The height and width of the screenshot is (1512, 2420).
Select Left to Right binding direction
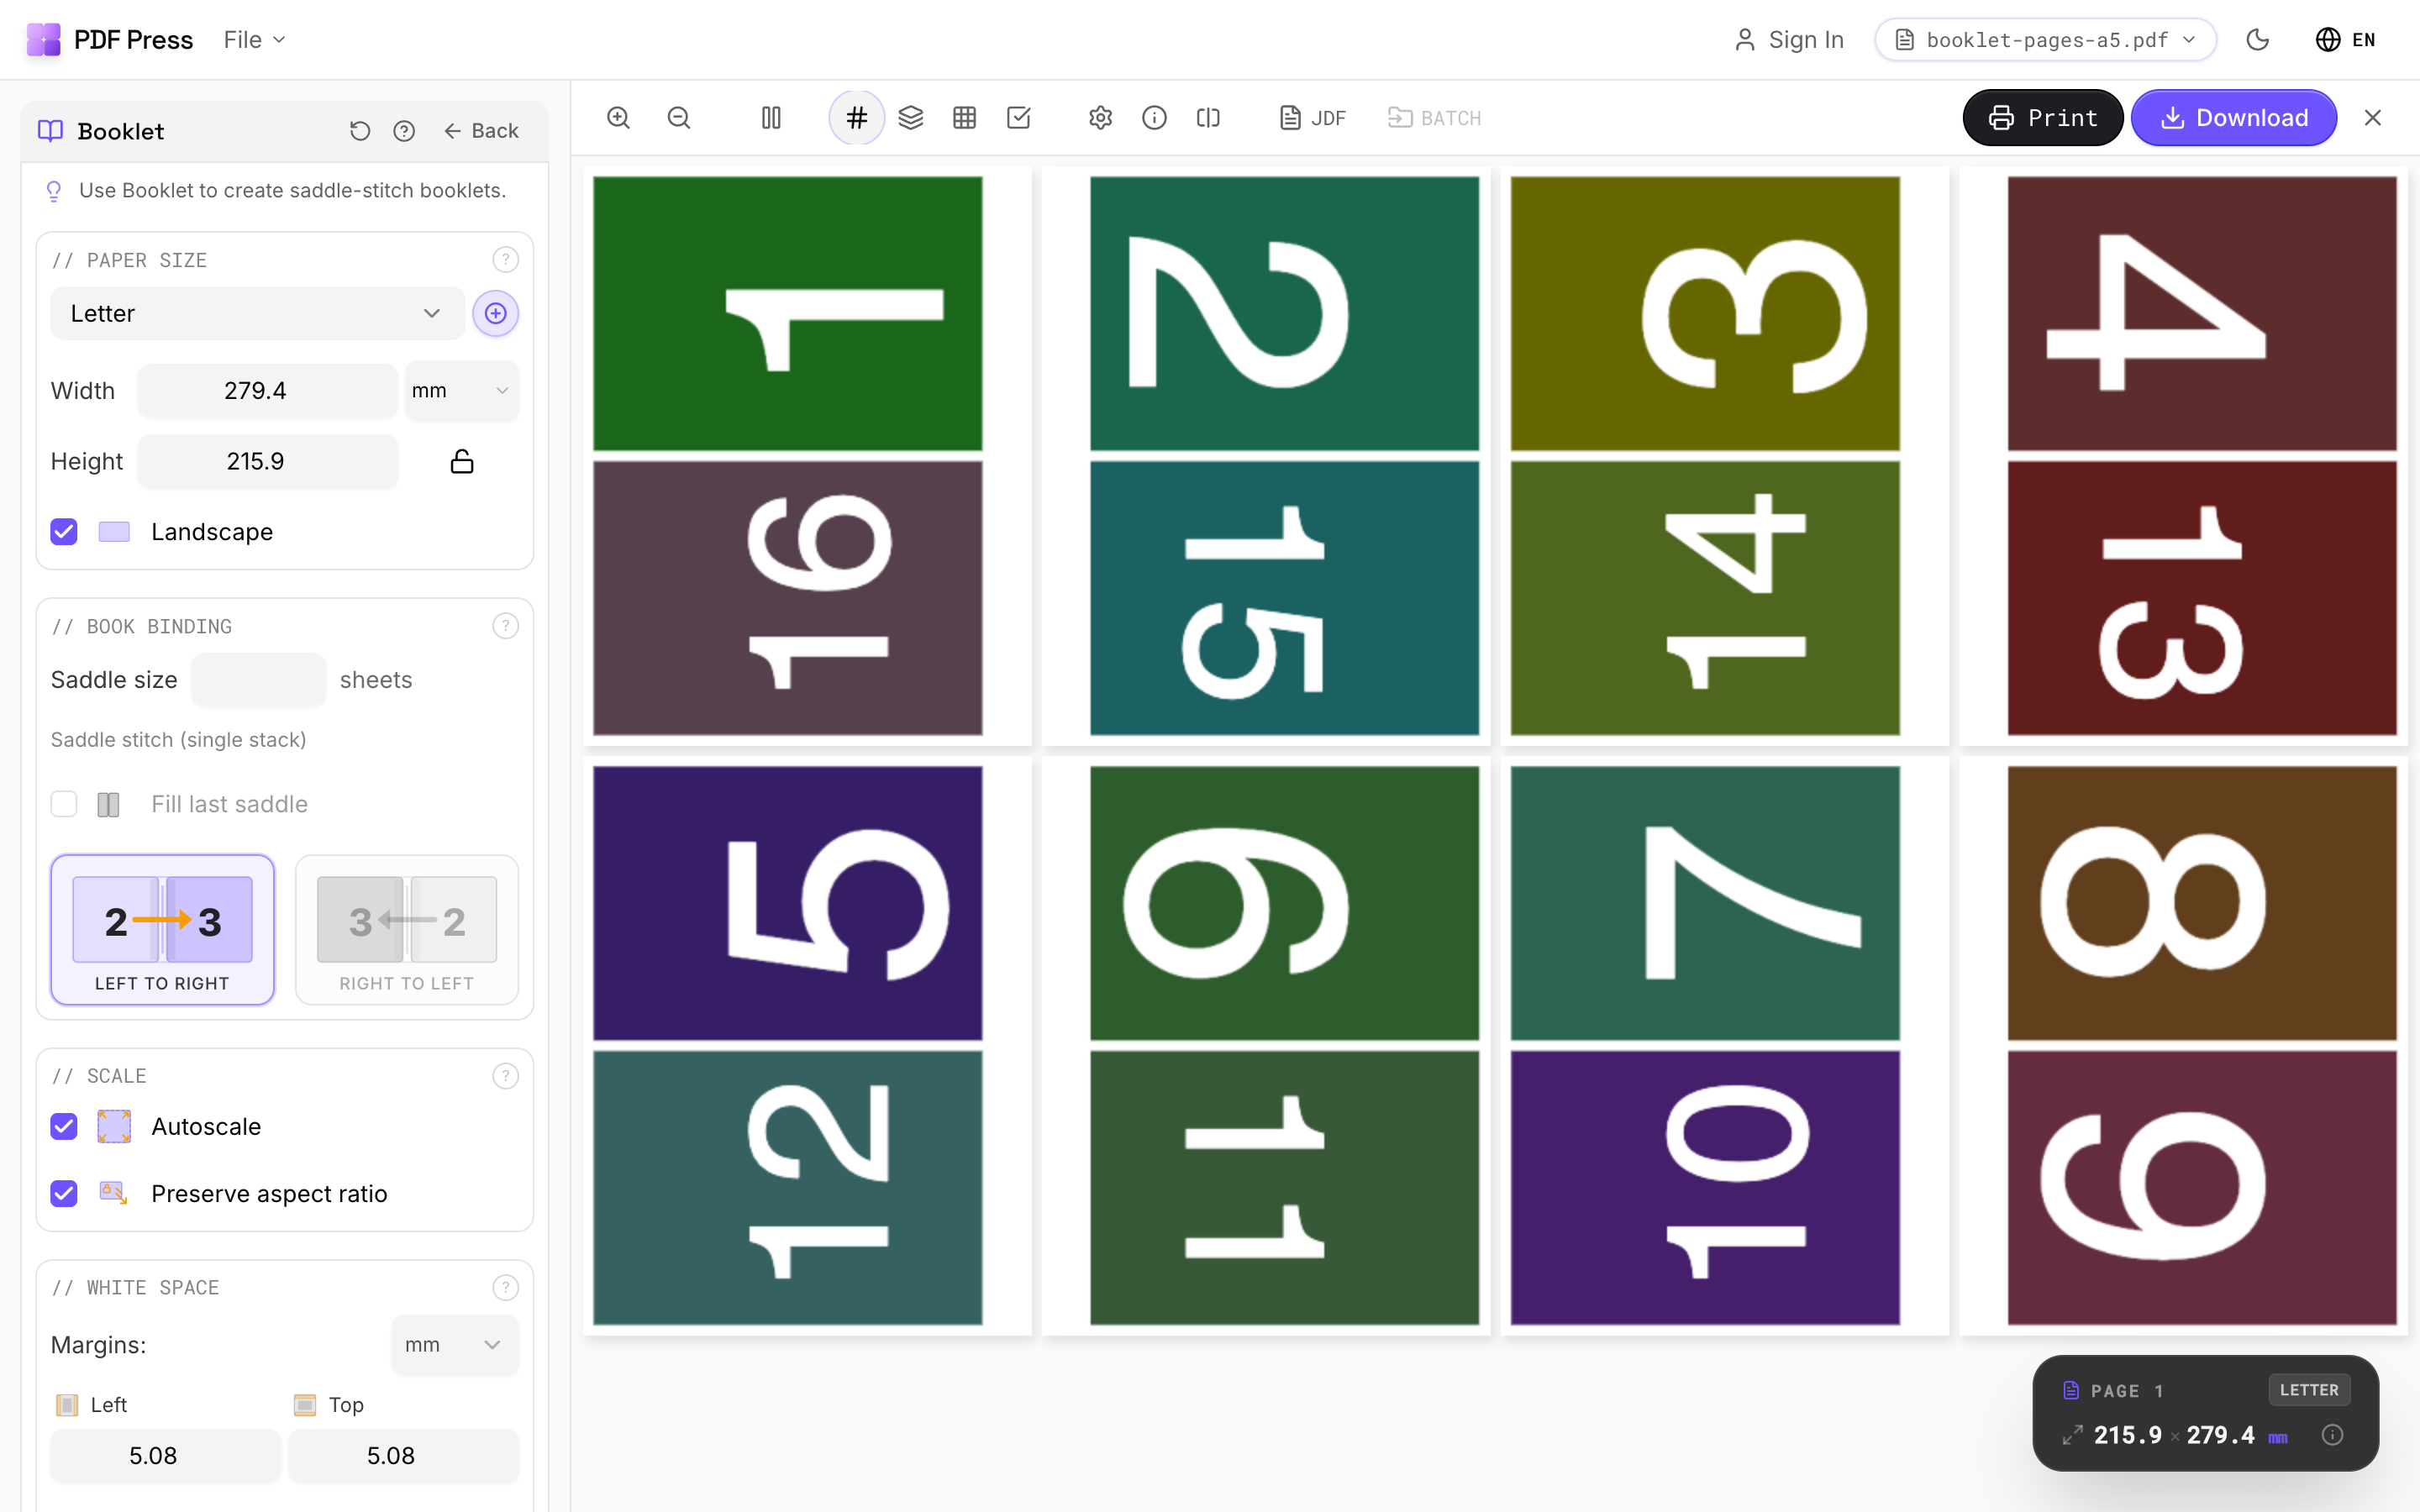162,930
